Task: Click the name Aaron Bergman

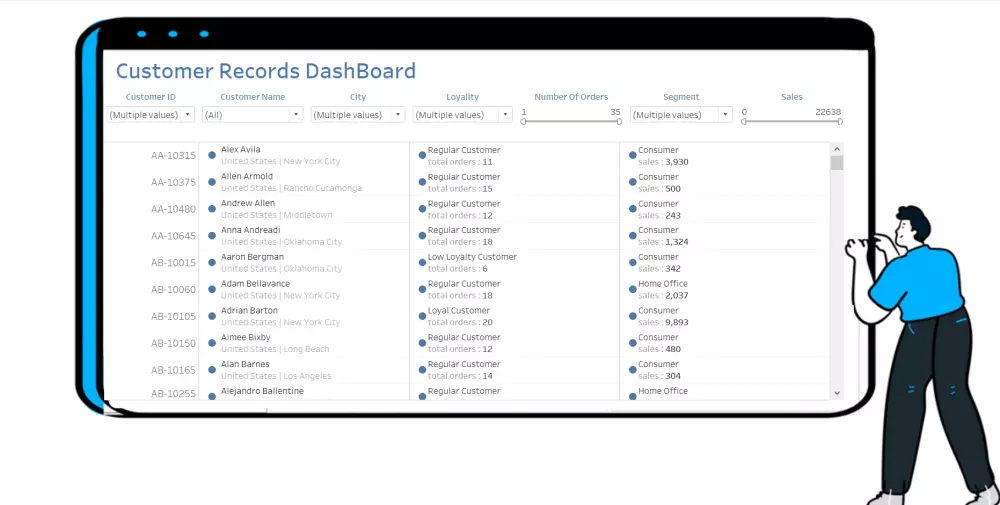Action: coord(253,256)
